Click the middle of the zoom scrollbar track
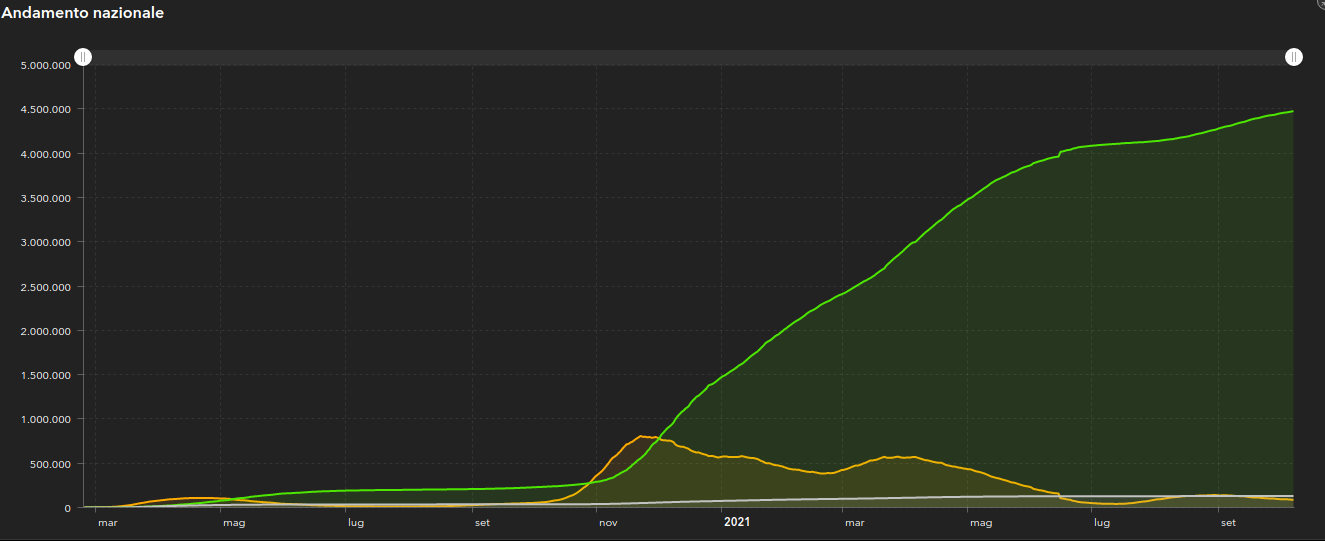 pos(688,58)
